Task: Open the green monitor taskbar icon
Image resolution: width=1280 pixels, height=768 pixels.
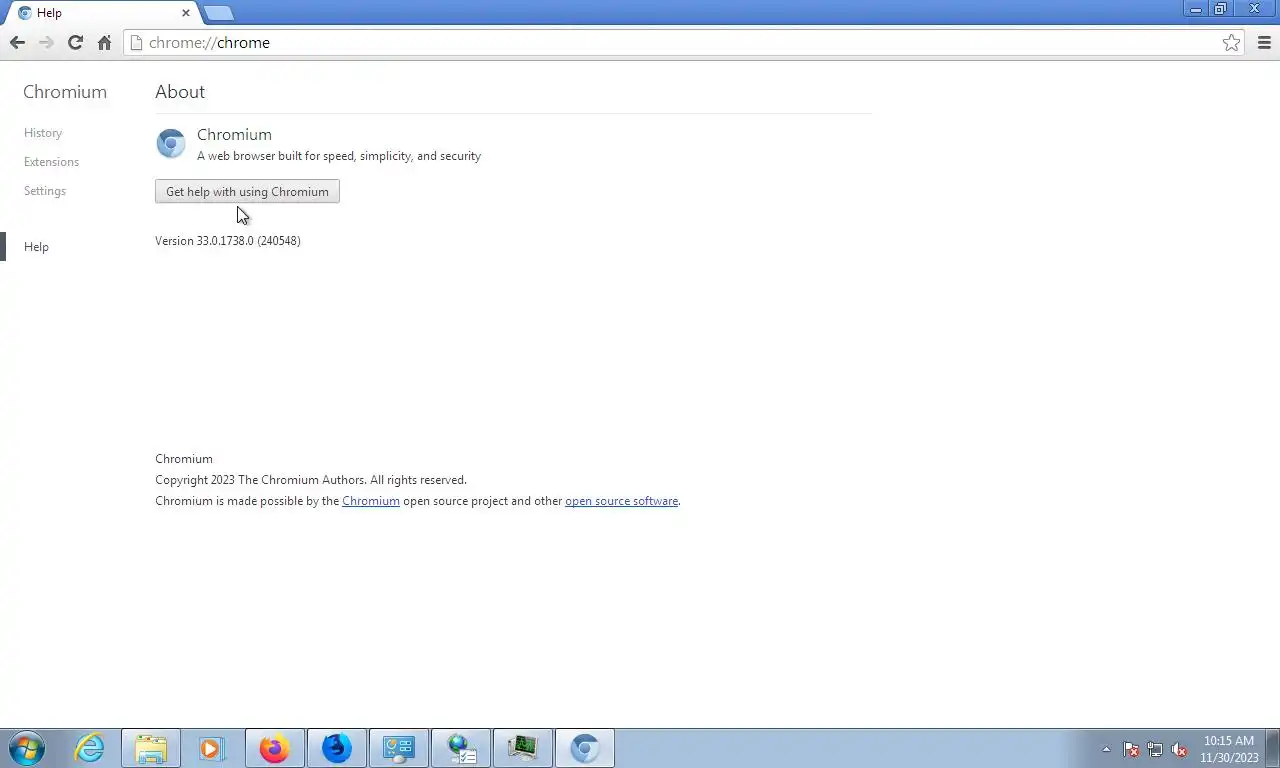Action: point(523,748)
